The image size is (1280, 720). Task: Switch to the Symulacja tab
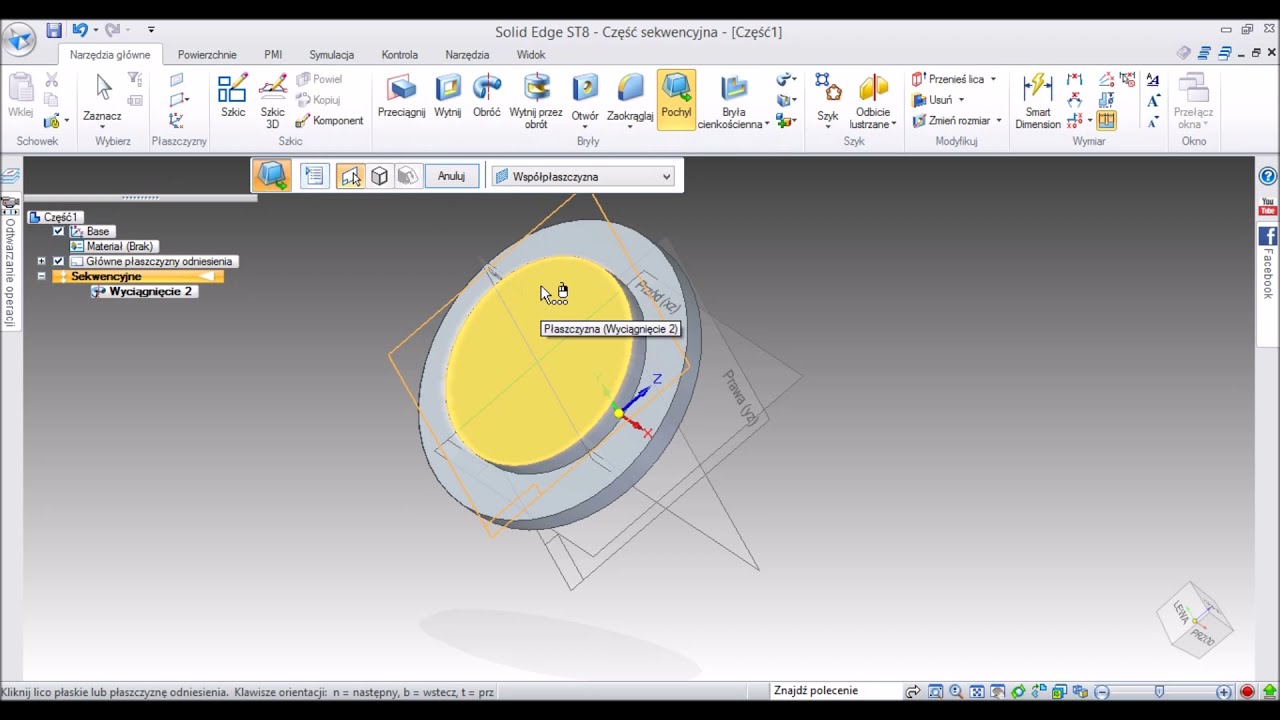point(331,55)
